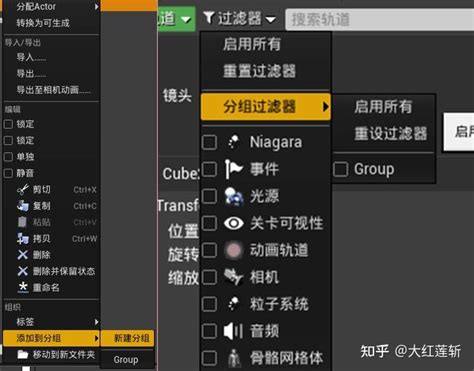Click the 光源 light source icon
Image resolution: width=474 pixels, height=371 pixels.
[x=234, y=196]
